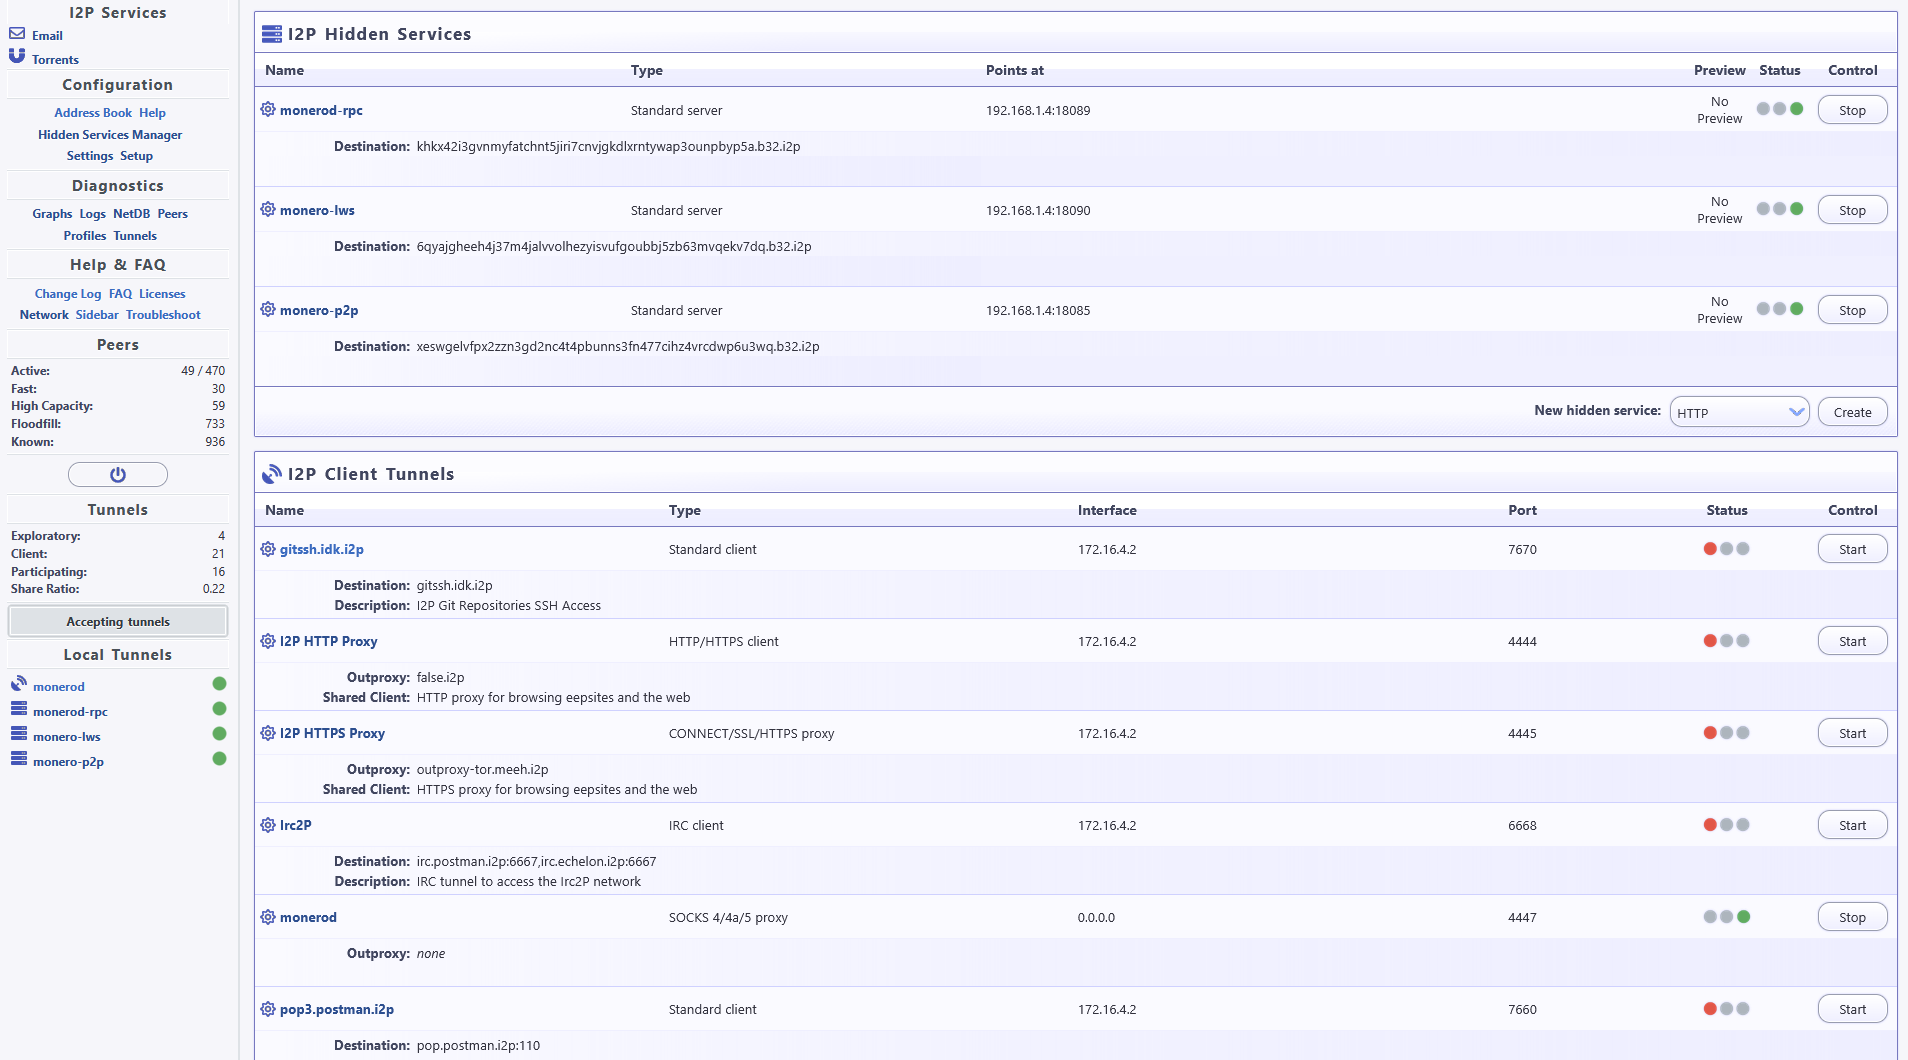The height and width of the screenshot is (1060, 1908).
Task: Open the new hidden service type dropdown
Action: 1738,411
